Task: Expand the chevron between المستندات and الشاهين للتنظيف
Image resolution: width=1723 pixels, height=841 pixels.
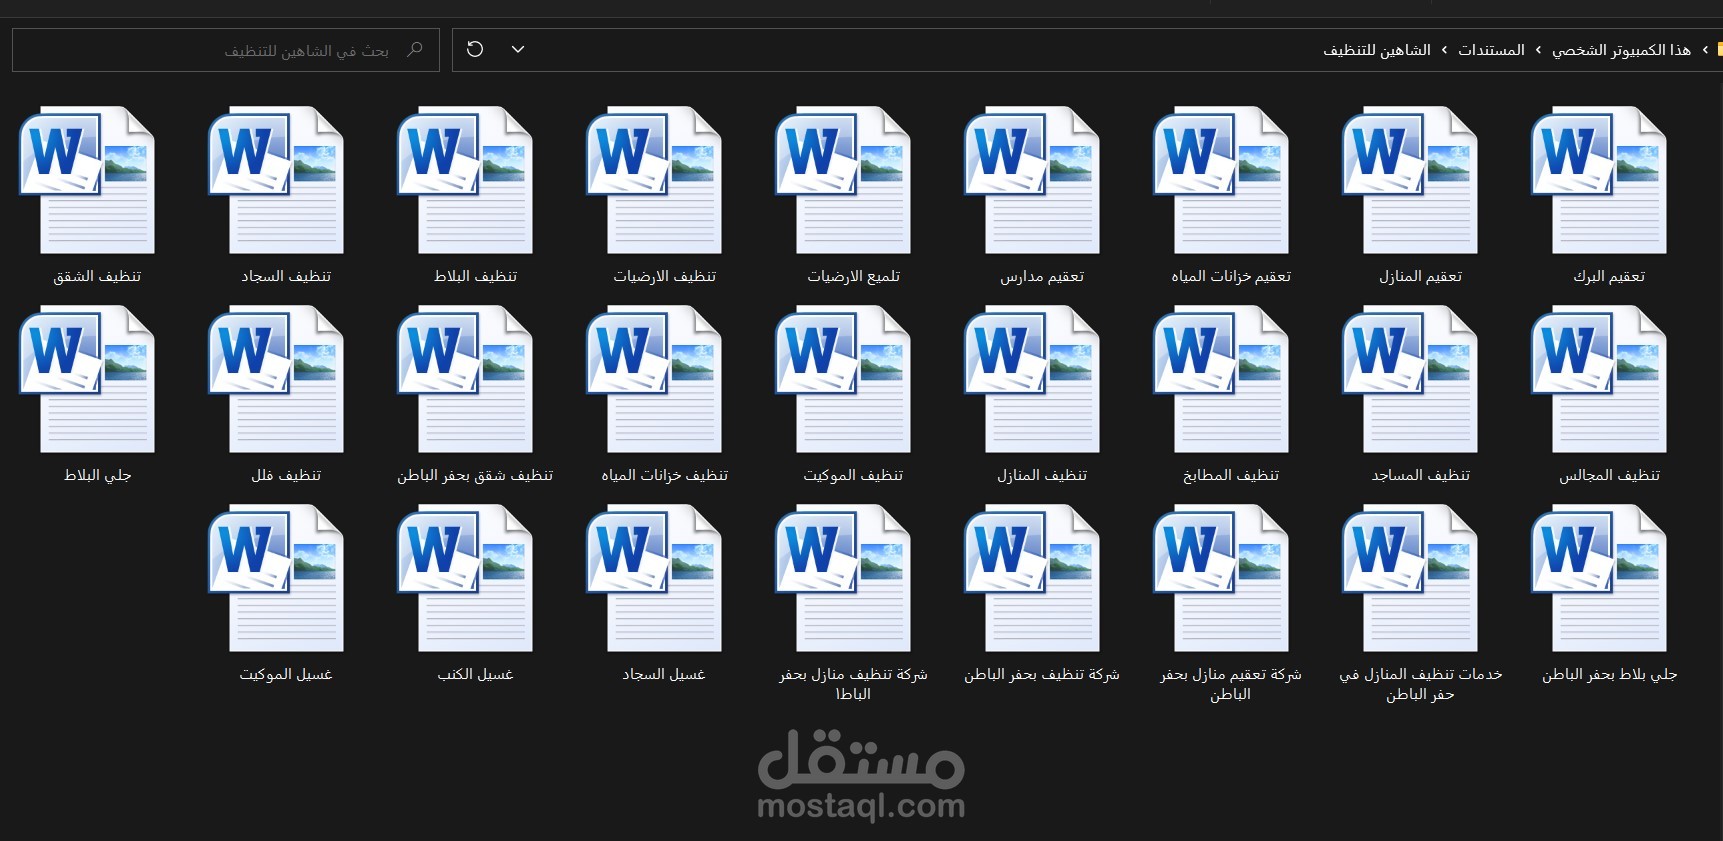Action: pos(1444,50)
